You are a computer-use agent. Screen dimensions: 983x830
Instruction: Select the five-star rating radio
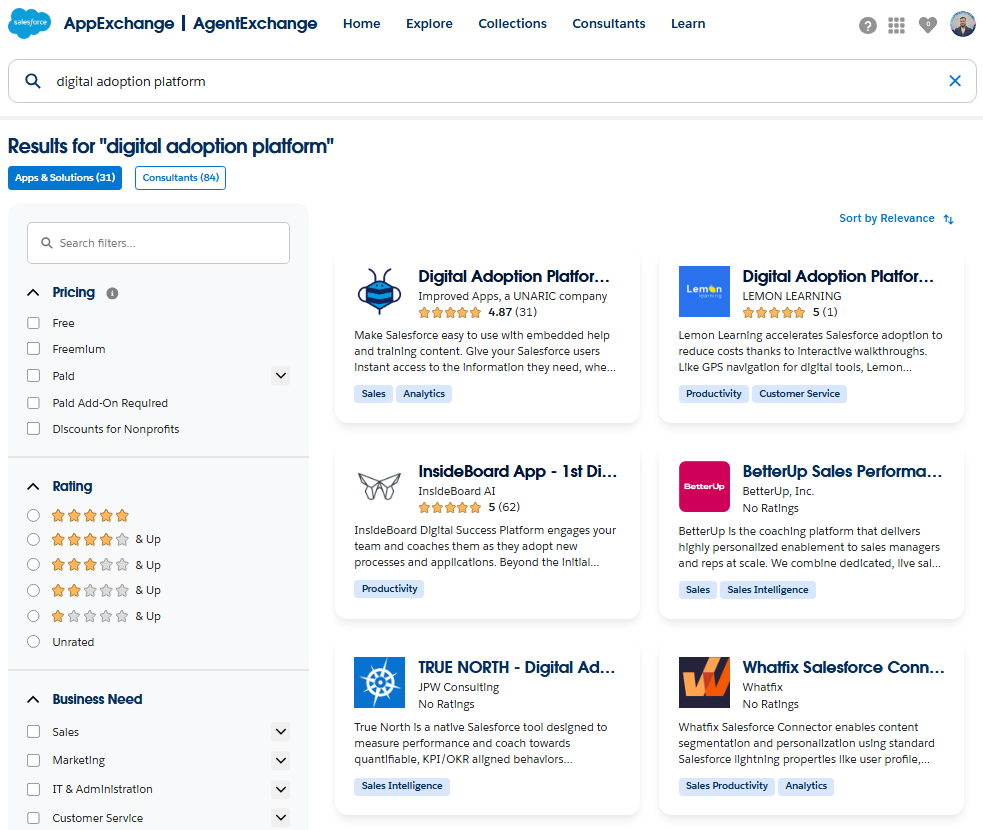point(33,515)
